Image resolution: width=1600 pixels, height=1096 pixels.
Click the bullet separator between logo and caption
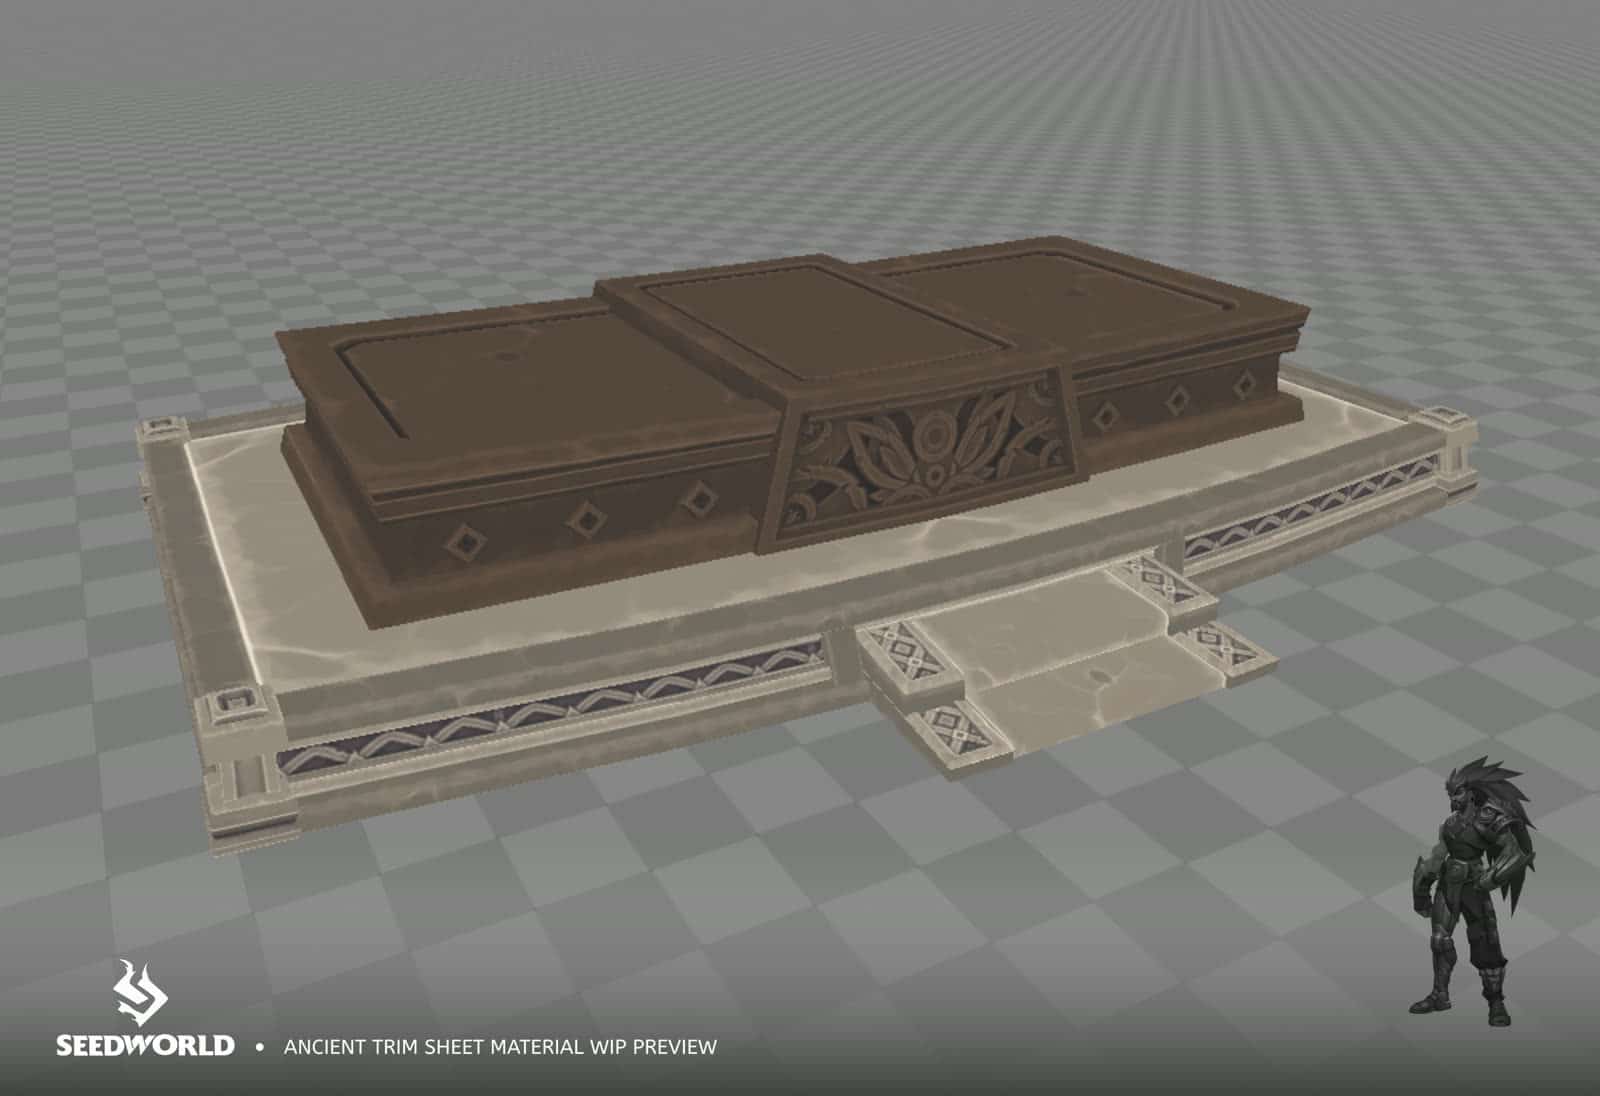[260, 1047]
